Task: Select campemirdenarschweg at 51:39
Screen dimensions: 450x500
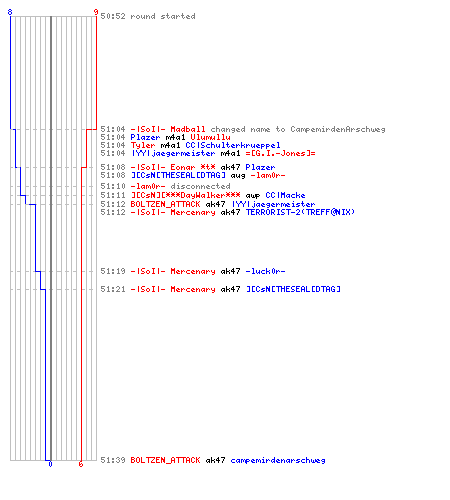Action: (x=278, y=460)
